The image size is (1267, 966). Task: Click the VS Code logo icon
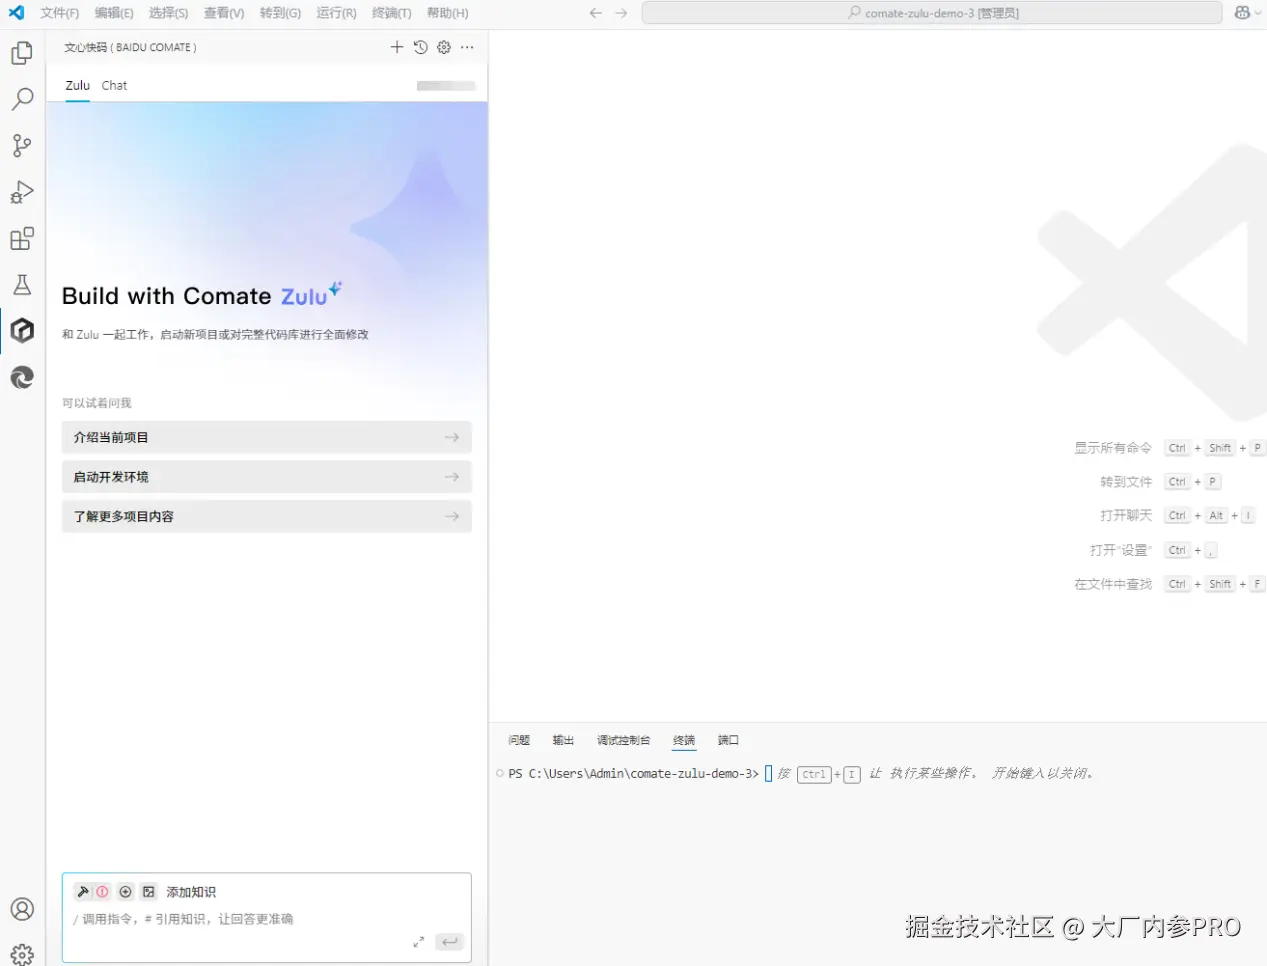[x=16, y=13]
